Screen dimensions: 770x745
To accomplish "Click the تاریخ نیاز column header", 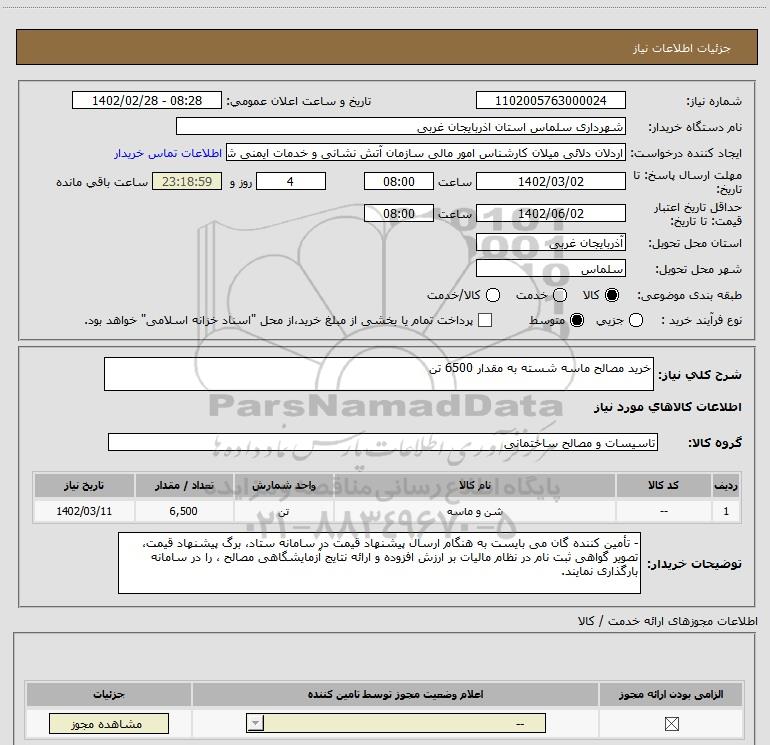I will (x=84, y=485).
